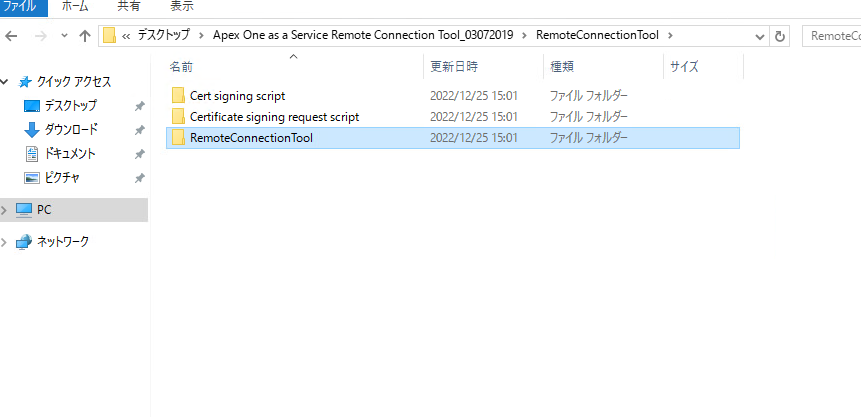The image size is (861, 417).
Task: Click the Certificate signing request script folder icon
Action: (179, 116)
